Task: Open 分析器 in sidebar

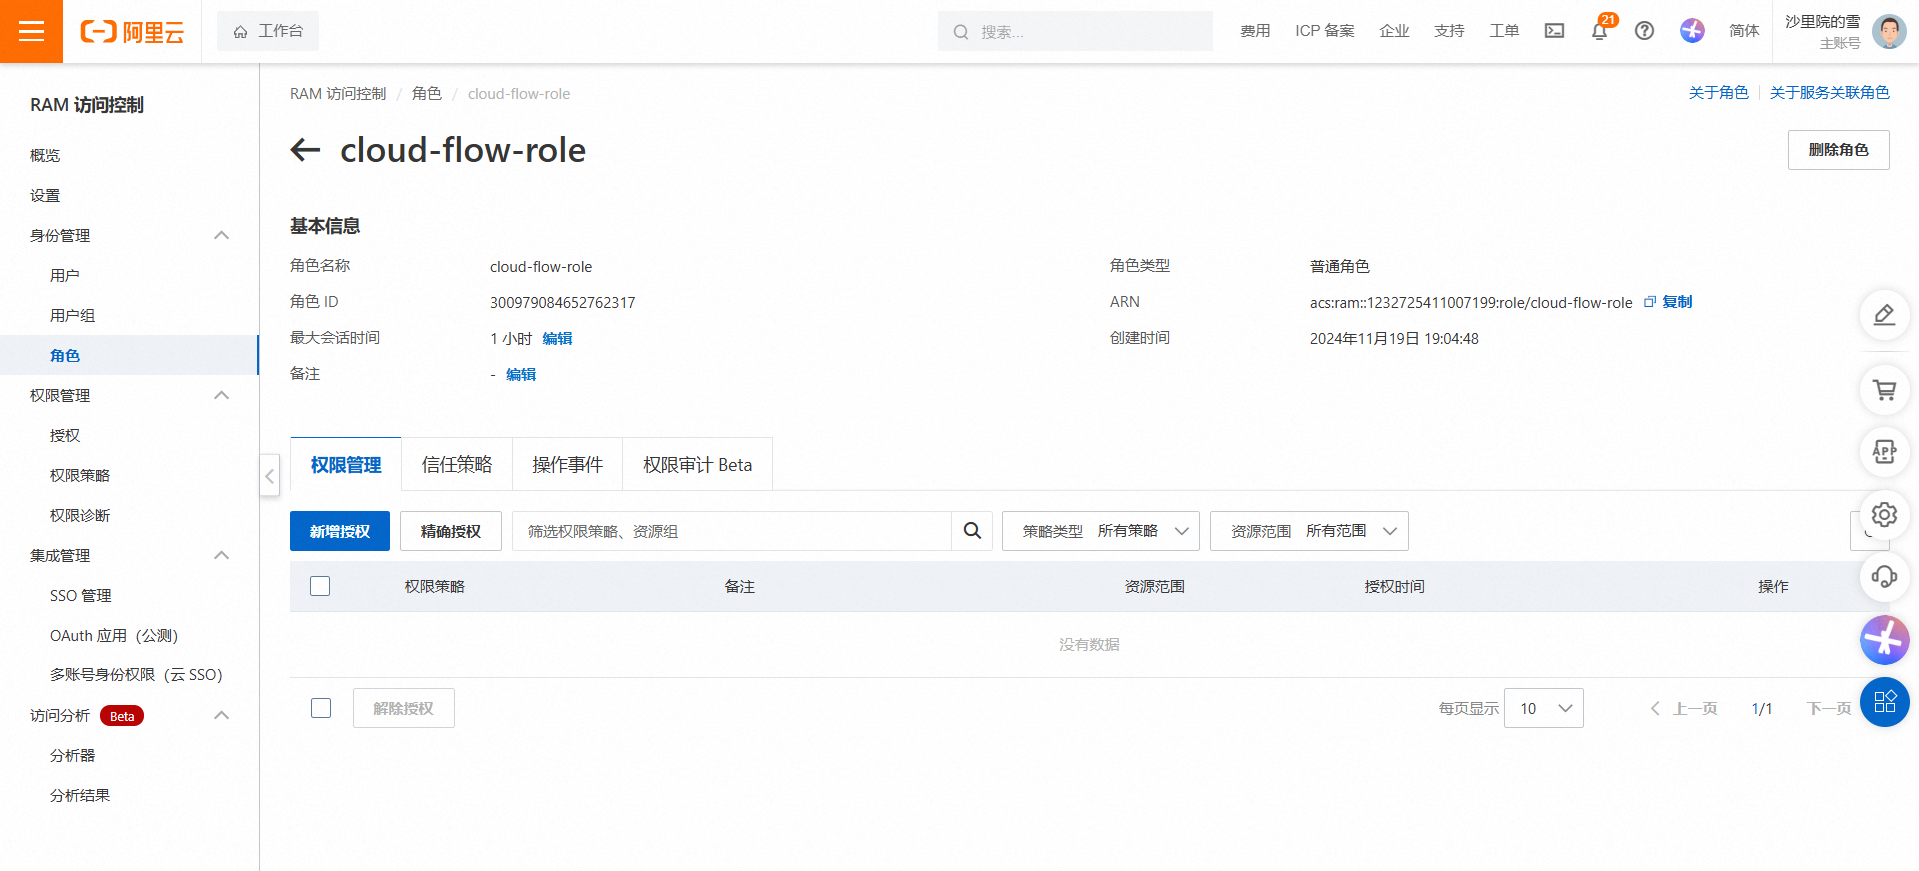Action: point(72,755)
